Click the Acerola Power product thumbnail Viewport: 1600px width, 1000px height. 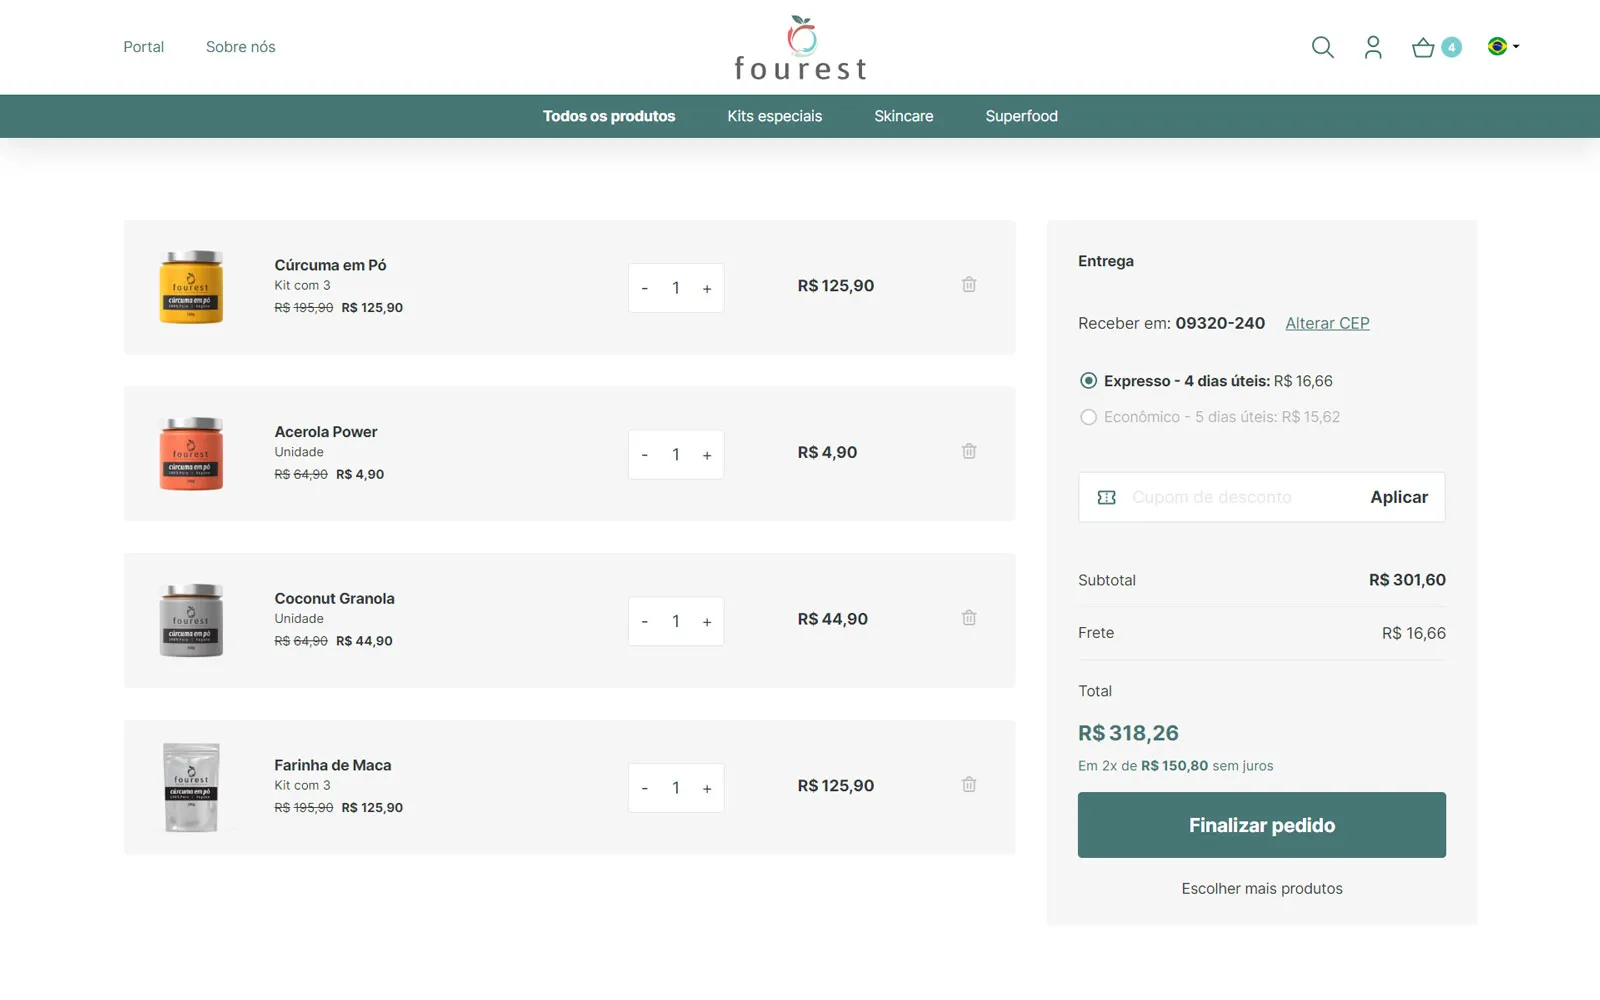click(191, 454)
